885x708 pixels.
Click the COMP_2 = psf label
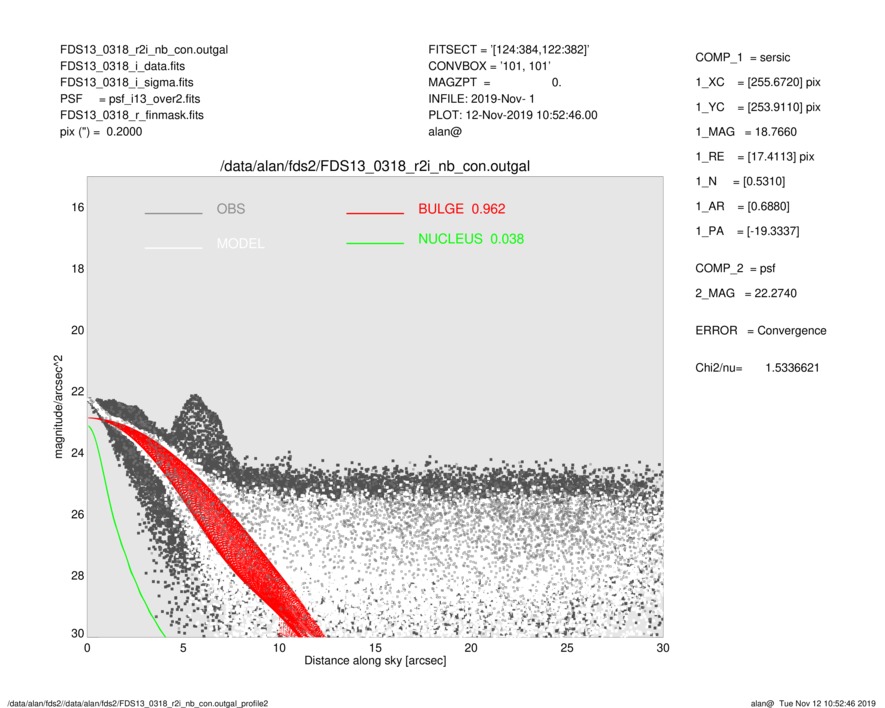pyautogui.click(x=735, y=269)
